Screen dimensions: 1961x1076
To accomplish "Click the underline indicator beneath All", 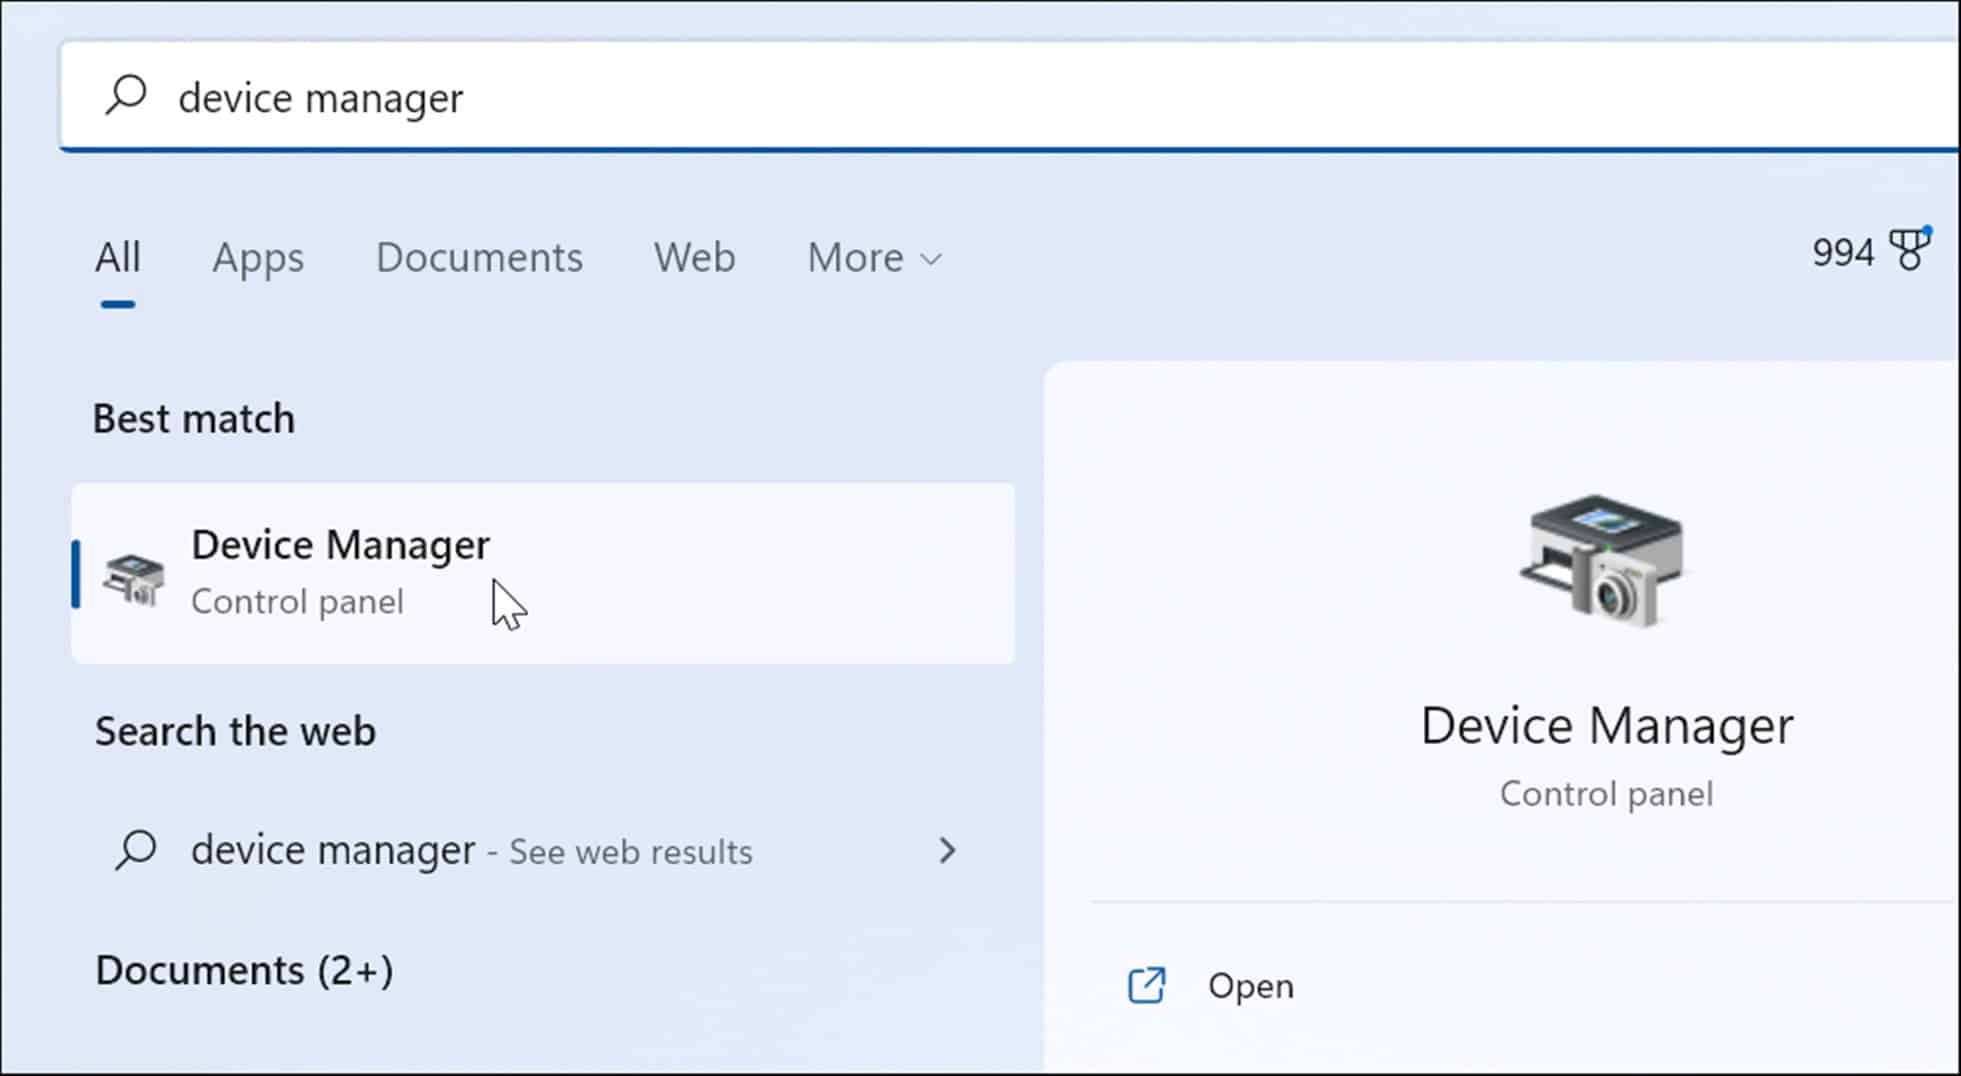I will pyautogui.click(x=117, y=303).
